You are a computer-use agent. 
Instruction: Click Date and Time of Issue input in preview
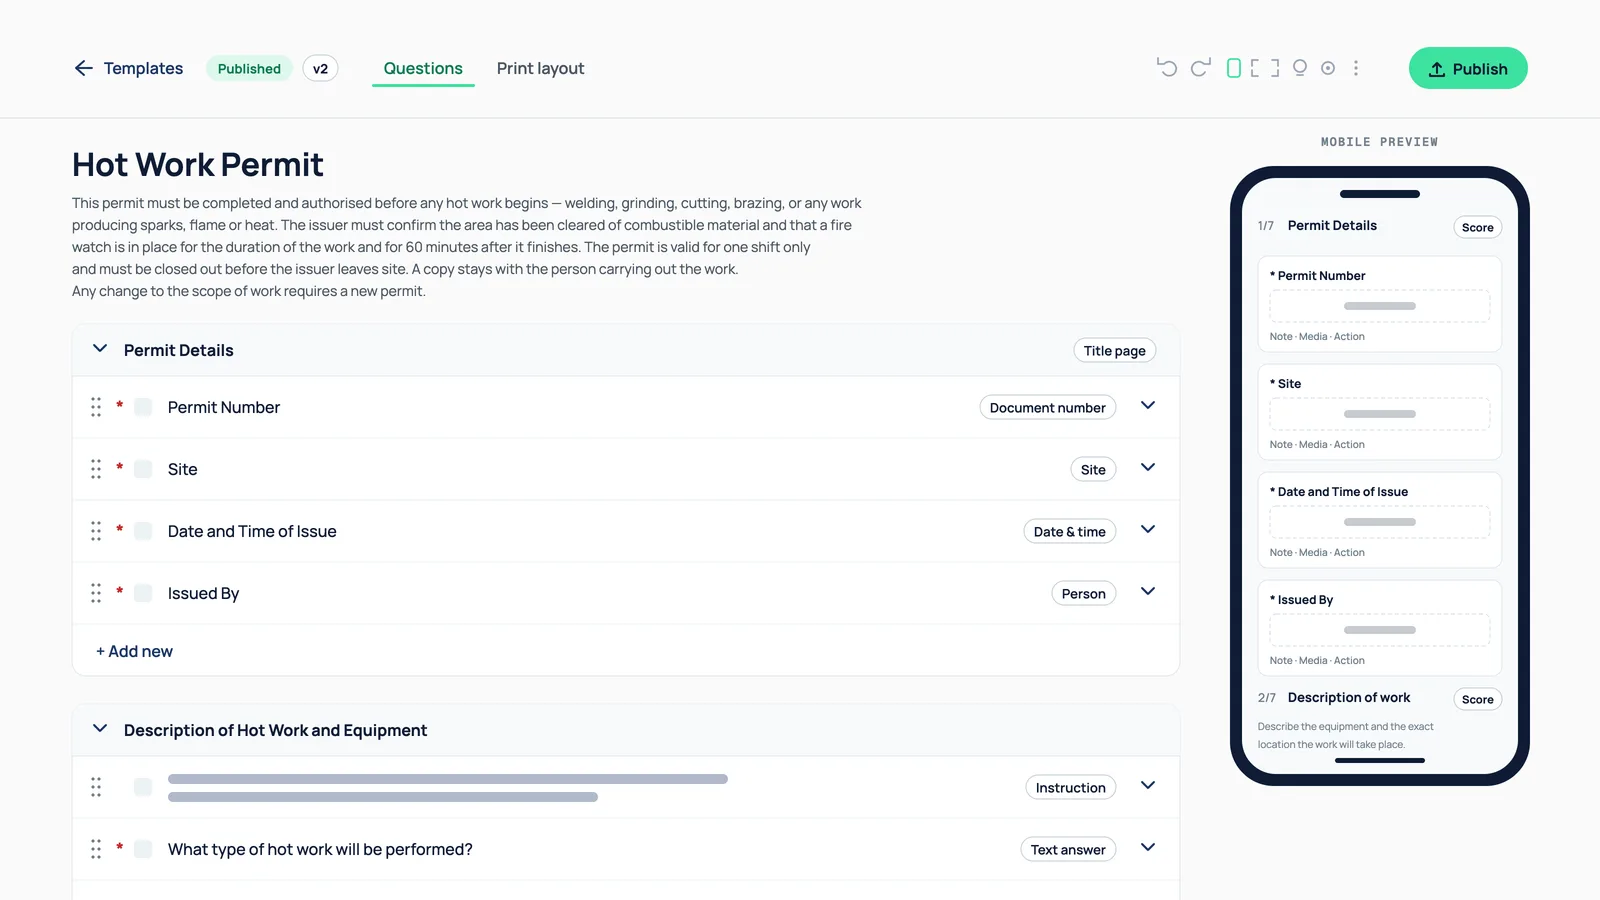tap(1379, 522)
